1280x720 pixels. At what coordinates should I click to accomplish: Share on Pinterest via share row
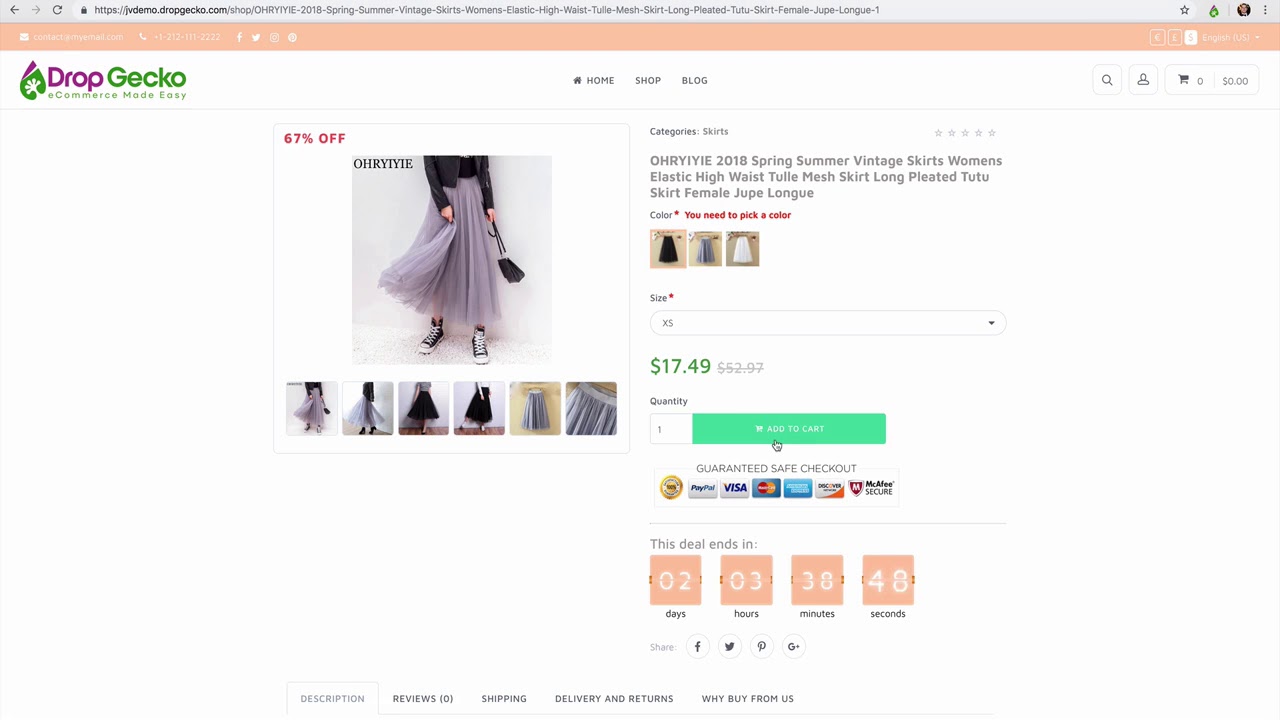(x=762, y=647)
